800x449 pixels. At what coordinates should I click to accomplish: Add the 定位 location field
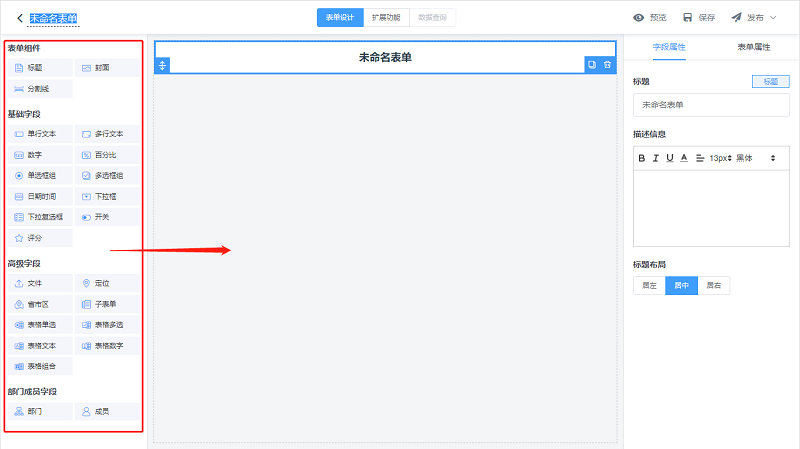[108, 284]
